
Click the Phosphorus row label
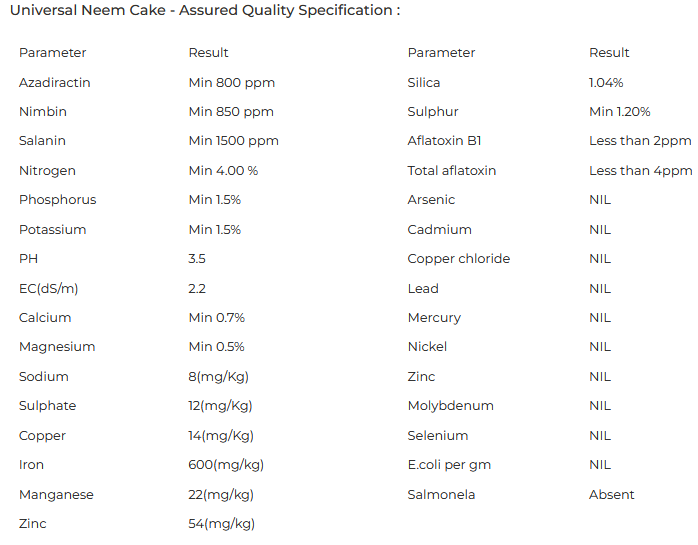pyautogui.click(x=57, y=200)
